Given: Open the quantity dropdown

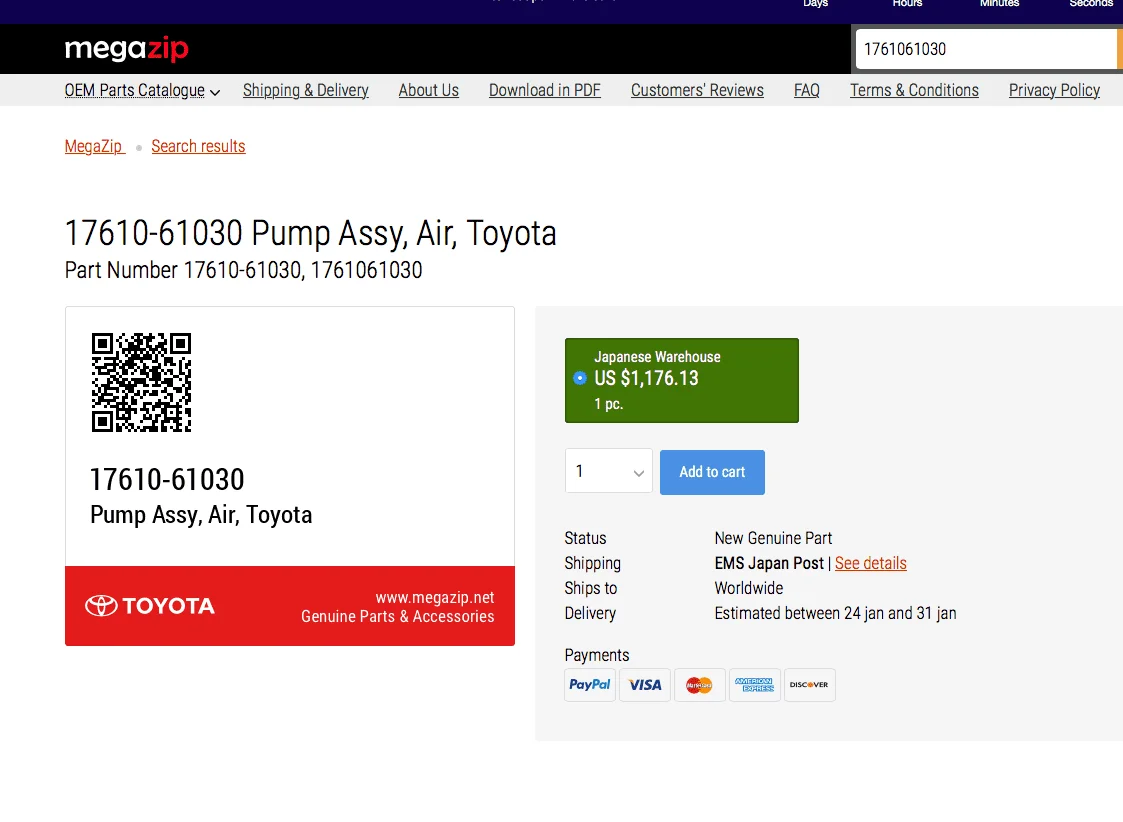Looking at the screenshot, I should pos(608,472).
